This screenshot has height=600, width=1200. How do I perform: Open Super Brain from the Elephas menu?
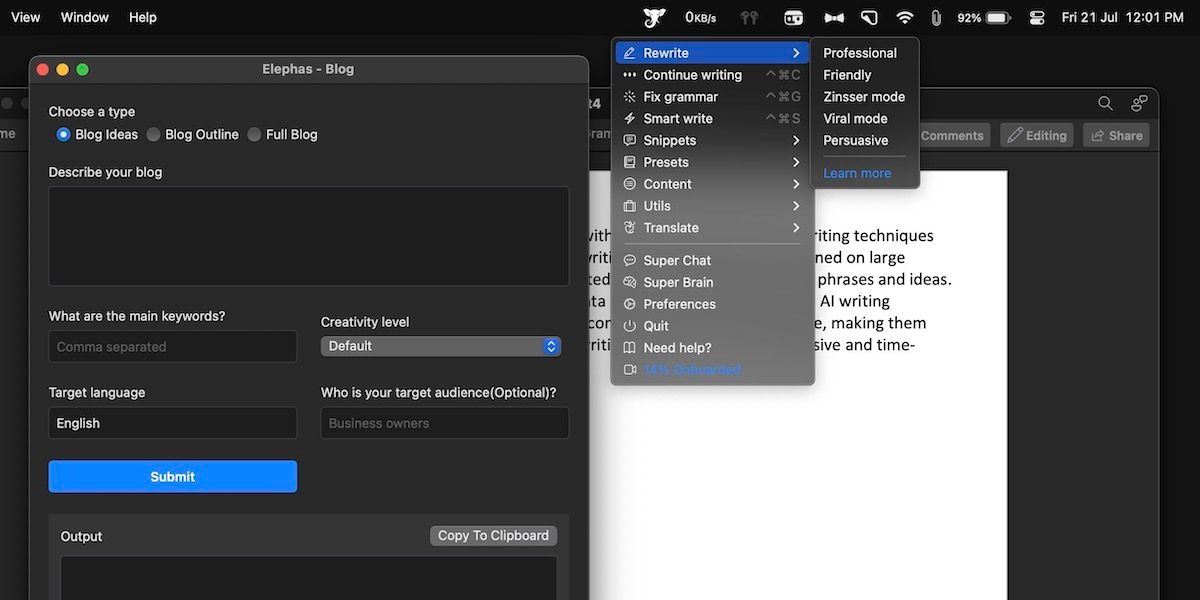(678, 282)
